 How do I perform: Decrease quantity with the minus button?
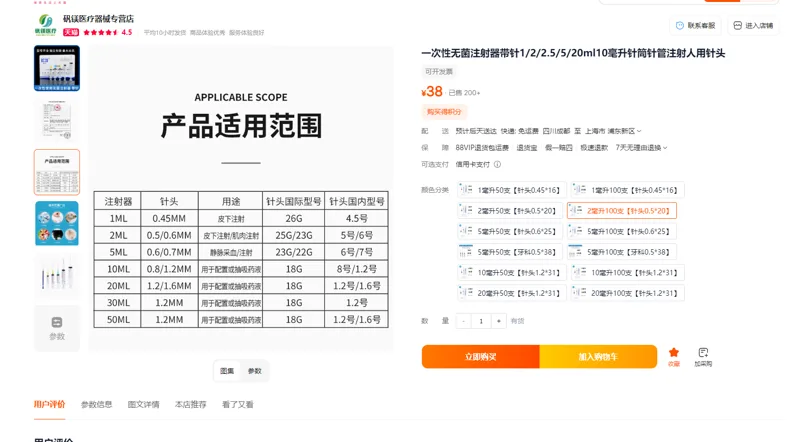(463, 321)
